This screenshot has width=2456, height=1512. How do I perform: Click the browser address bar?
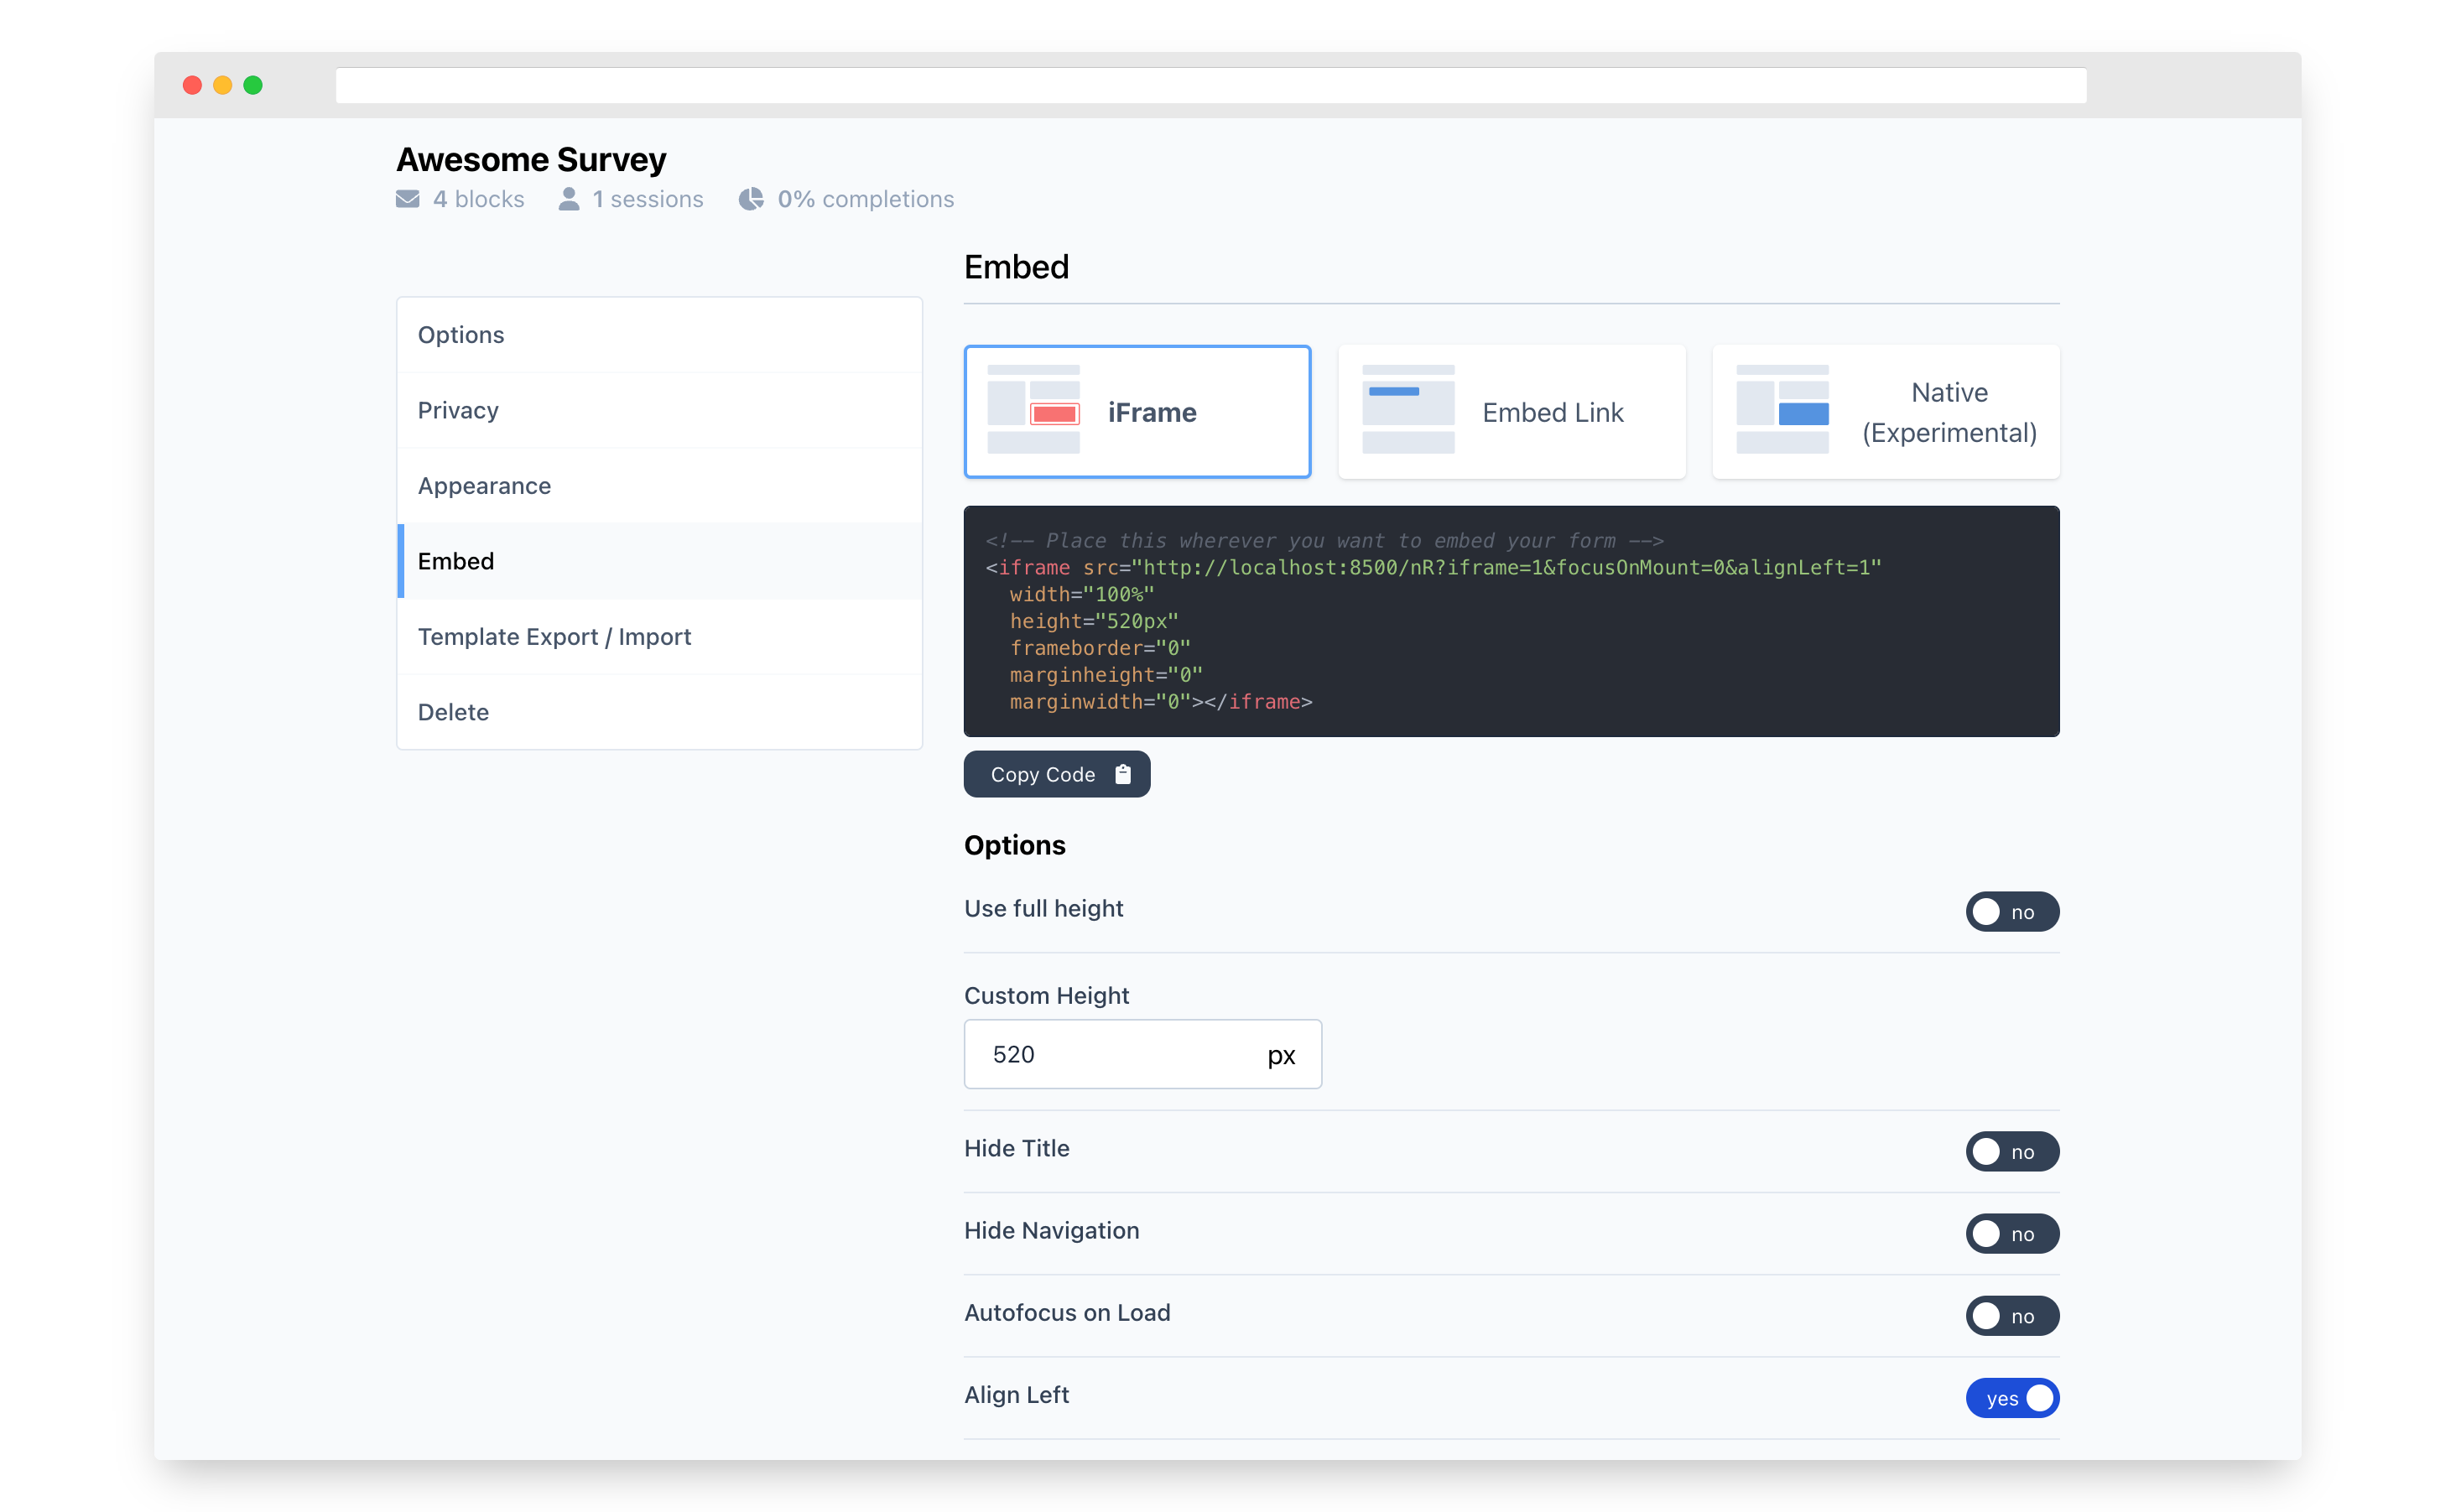click(1210, 85)
